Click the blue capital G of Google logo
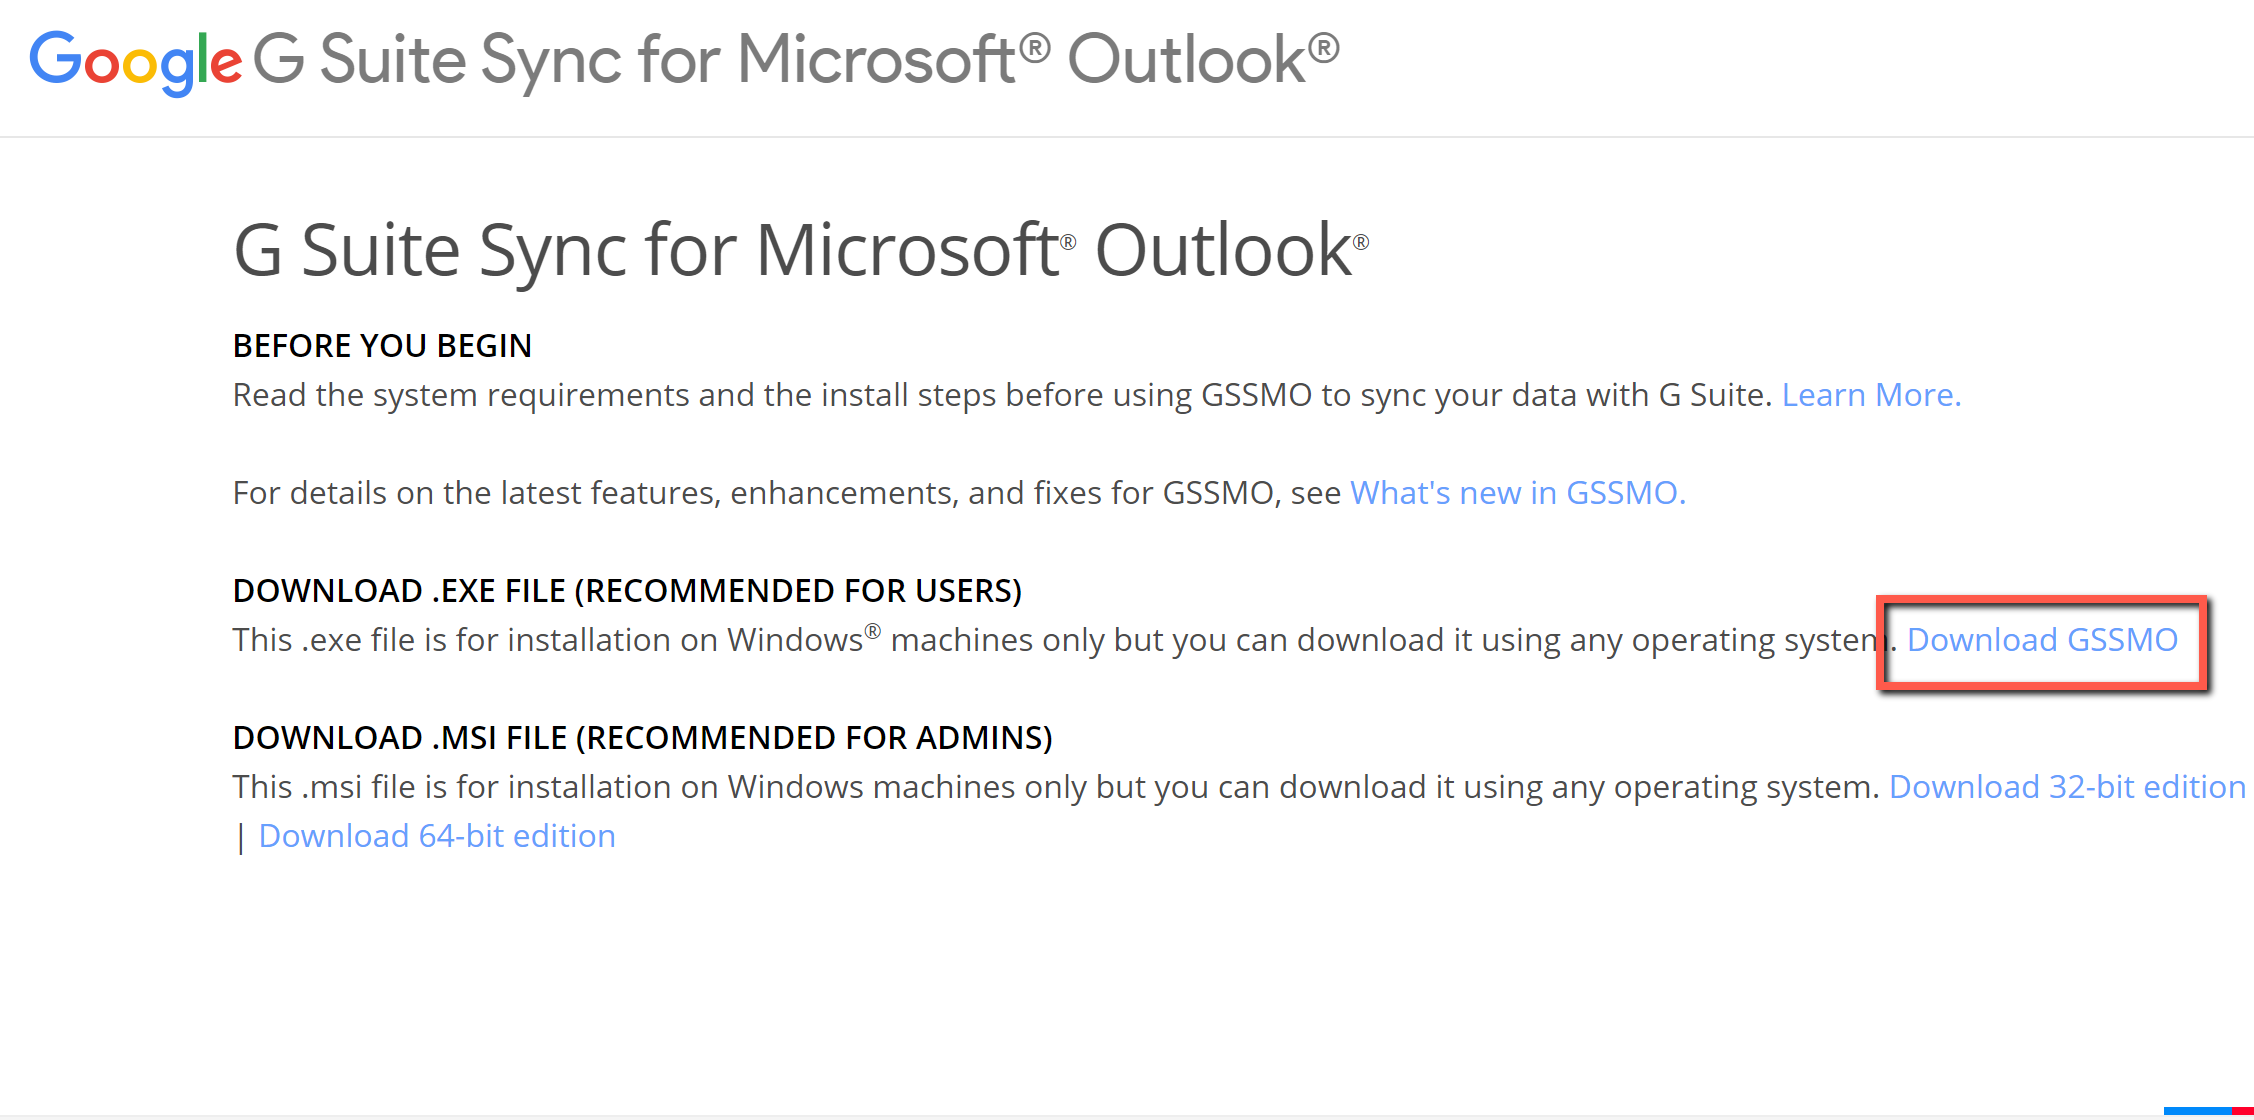 (x=55, y=57)
